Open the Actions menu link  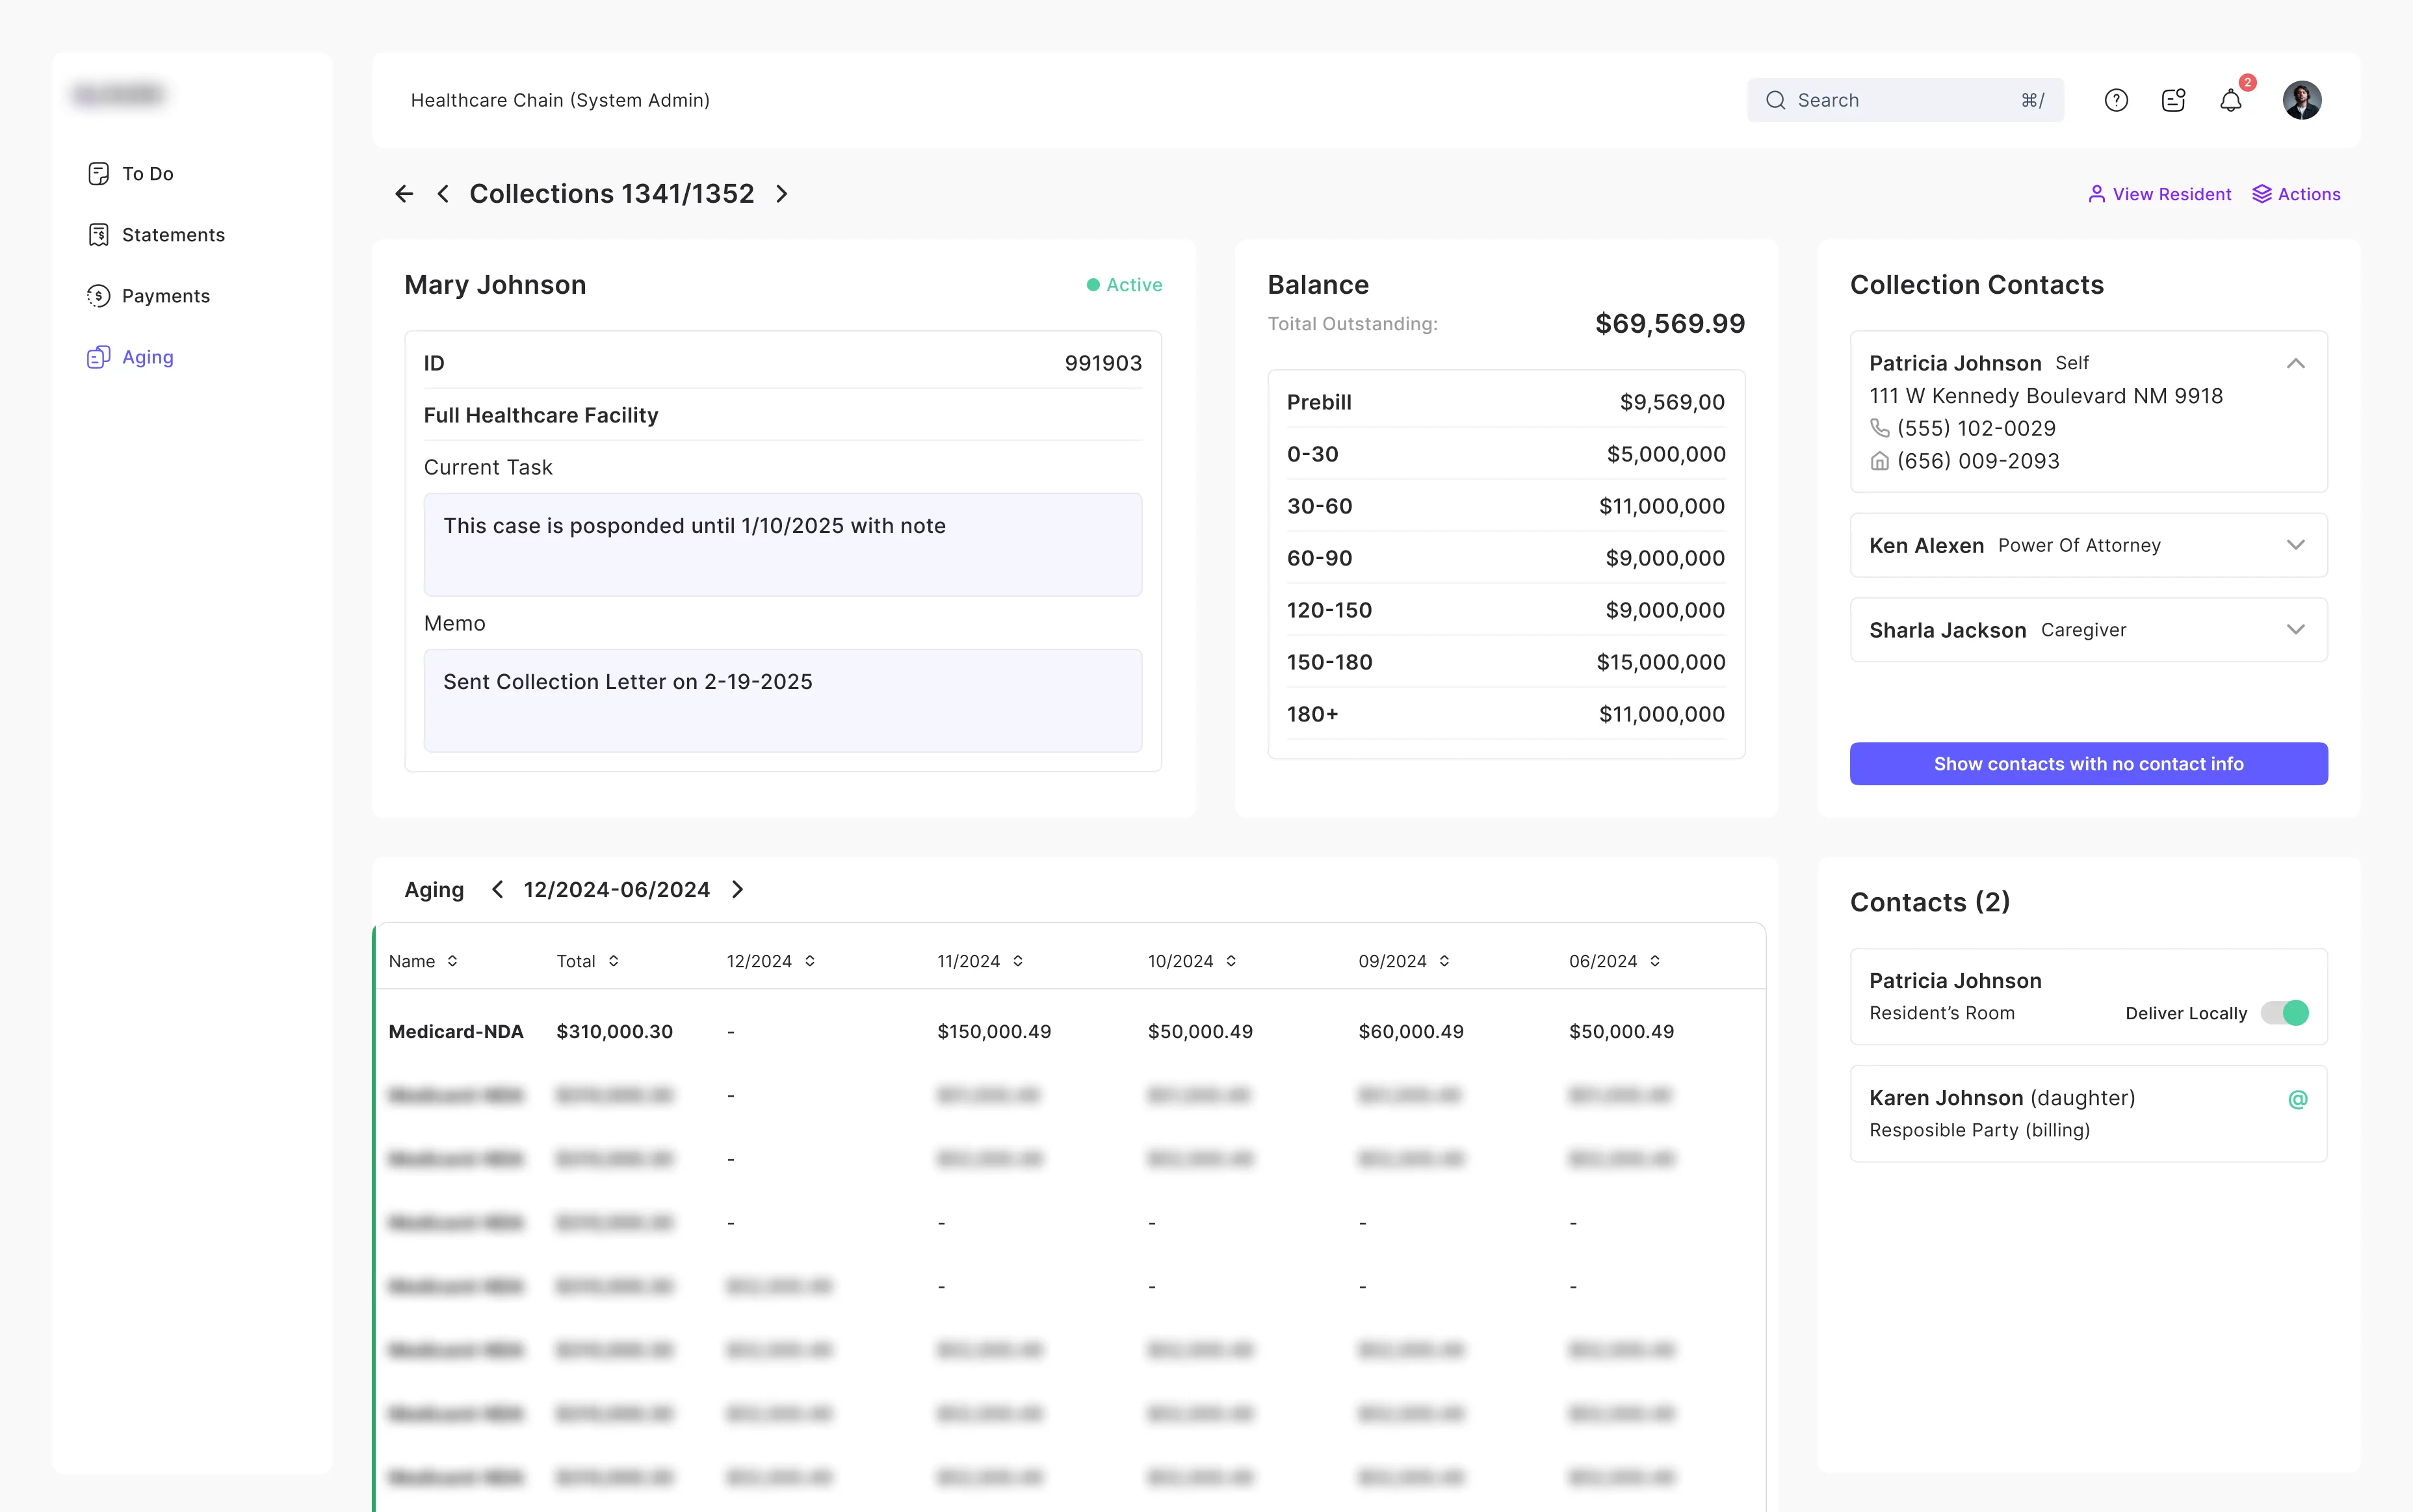2296,194
